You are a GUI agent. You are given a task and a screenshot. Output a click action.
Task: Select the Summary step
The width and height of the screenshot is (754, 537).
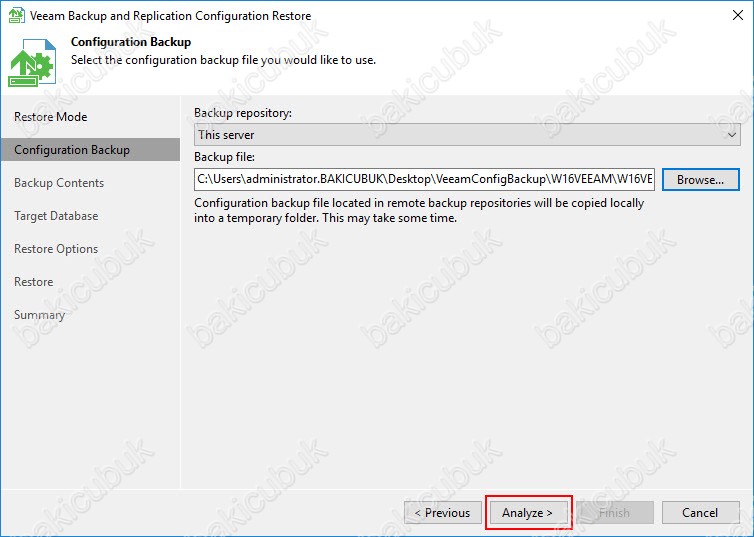pyautogui.click(x=39, y=315)
